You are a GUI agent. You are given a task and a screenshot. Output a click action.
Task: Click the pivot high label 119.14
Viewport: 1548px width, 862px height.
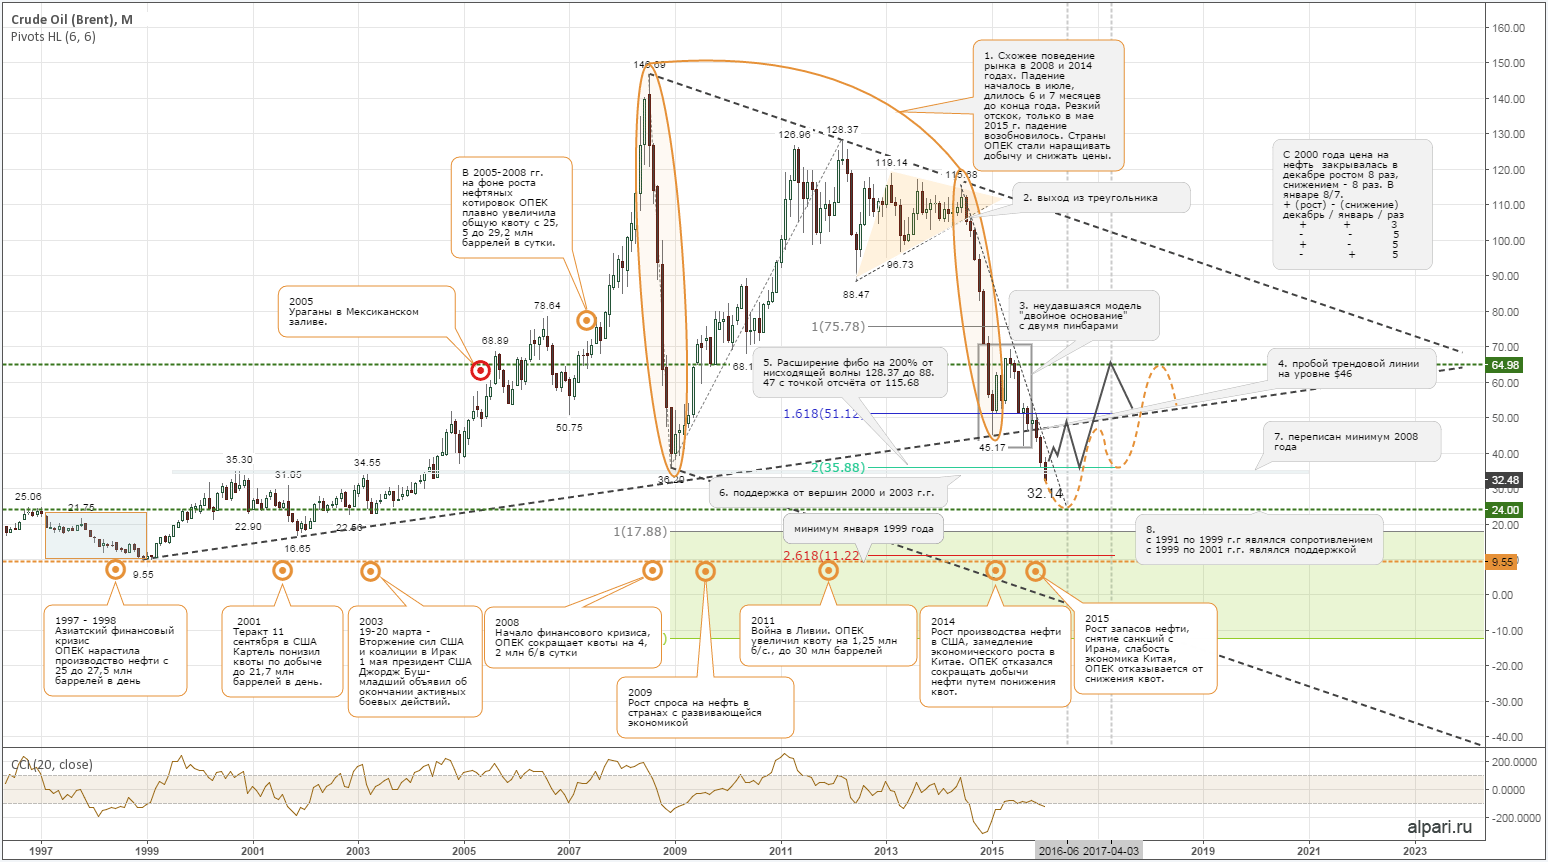pyautogui.click(x=891, y=163)
